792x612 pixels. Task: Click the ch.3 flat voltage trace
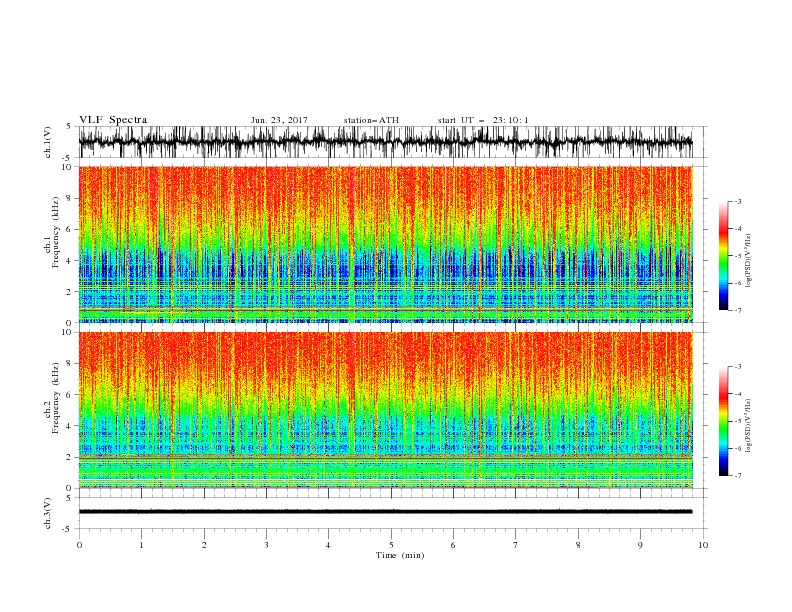pyautogui.click(x=385, y=512)
